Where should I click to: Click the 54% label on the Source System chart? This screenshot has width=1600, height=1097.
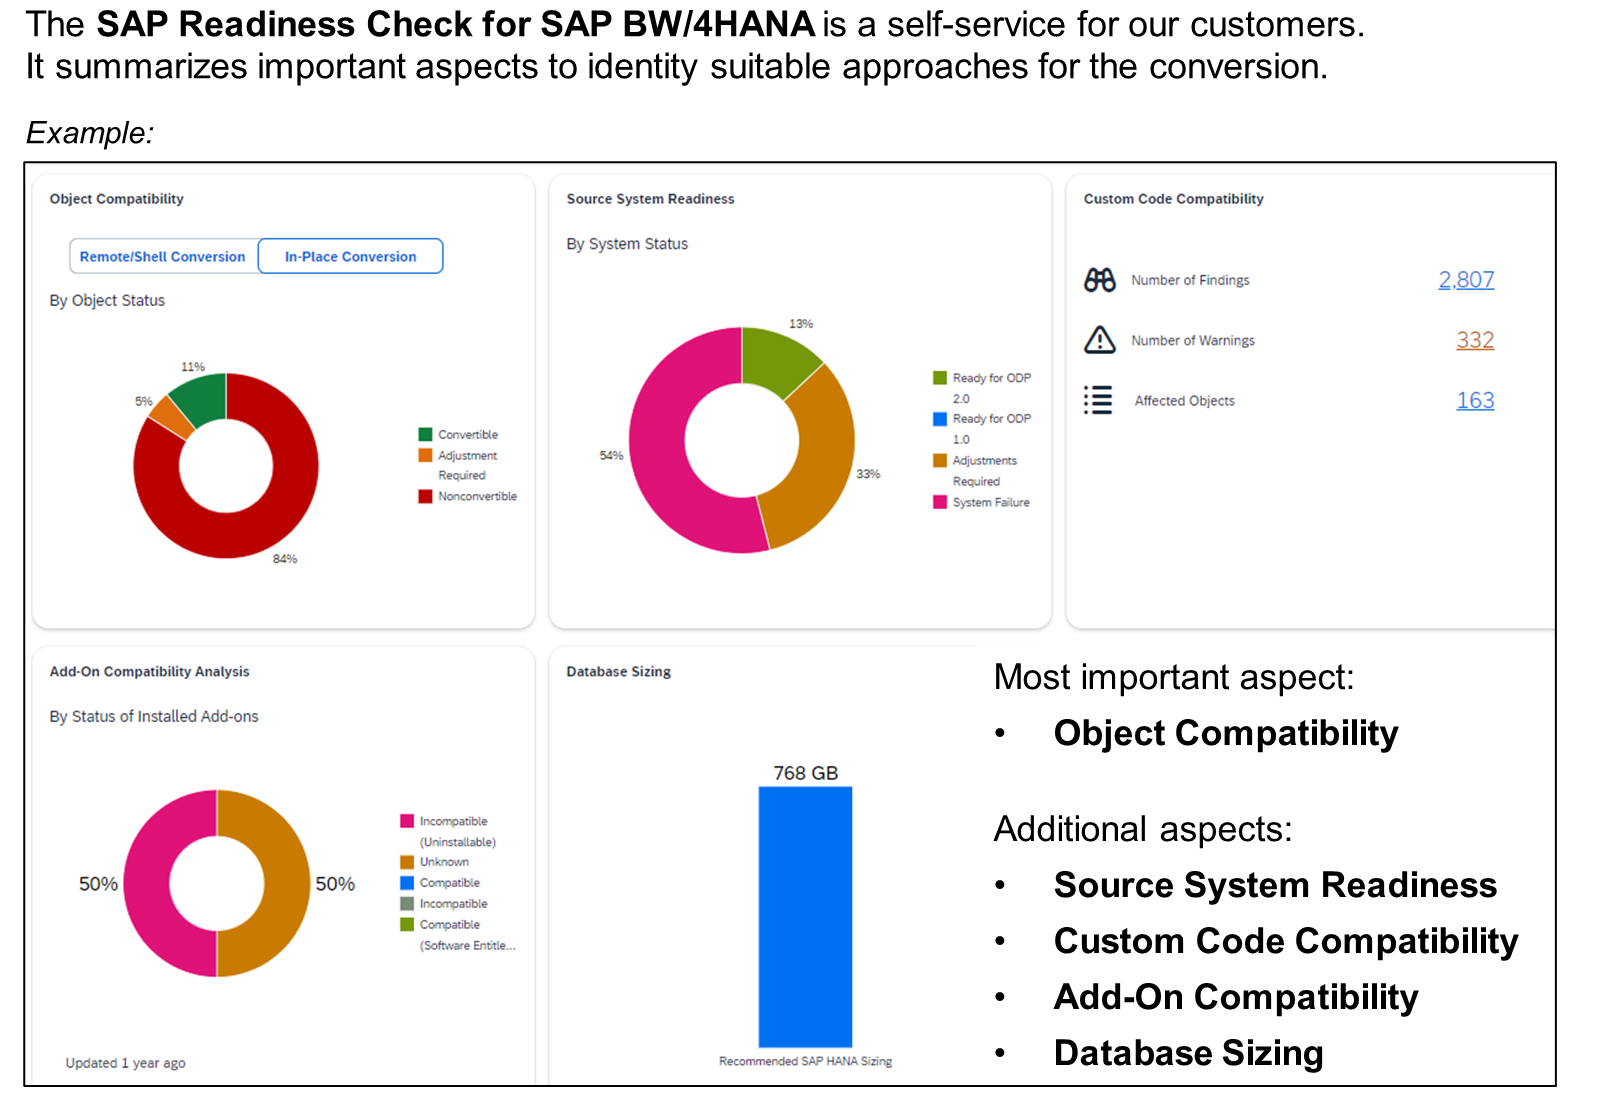[611, 456]
